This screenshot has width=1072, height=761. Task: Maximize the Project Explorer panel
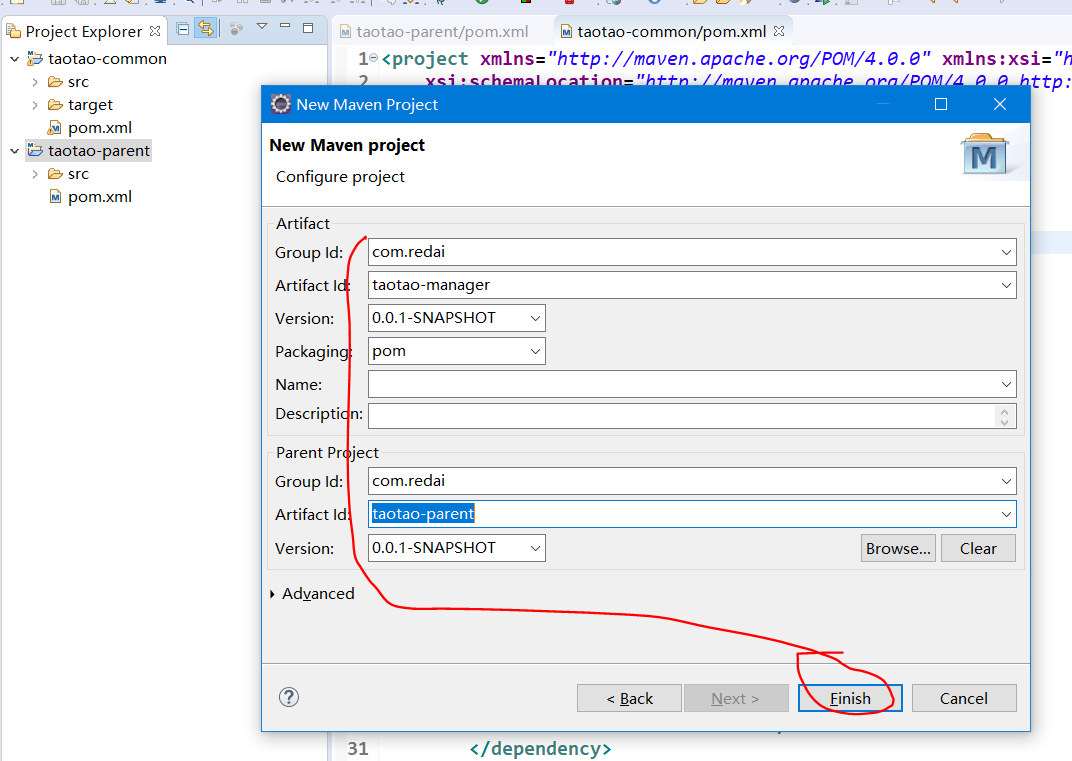(308, 28)
